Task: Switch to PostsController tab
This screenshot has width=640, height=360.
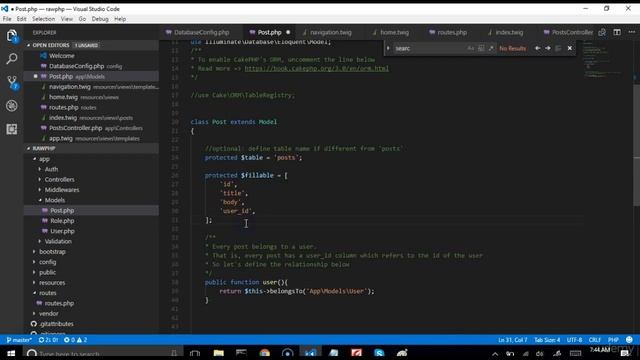Action: tap(568, 32)
